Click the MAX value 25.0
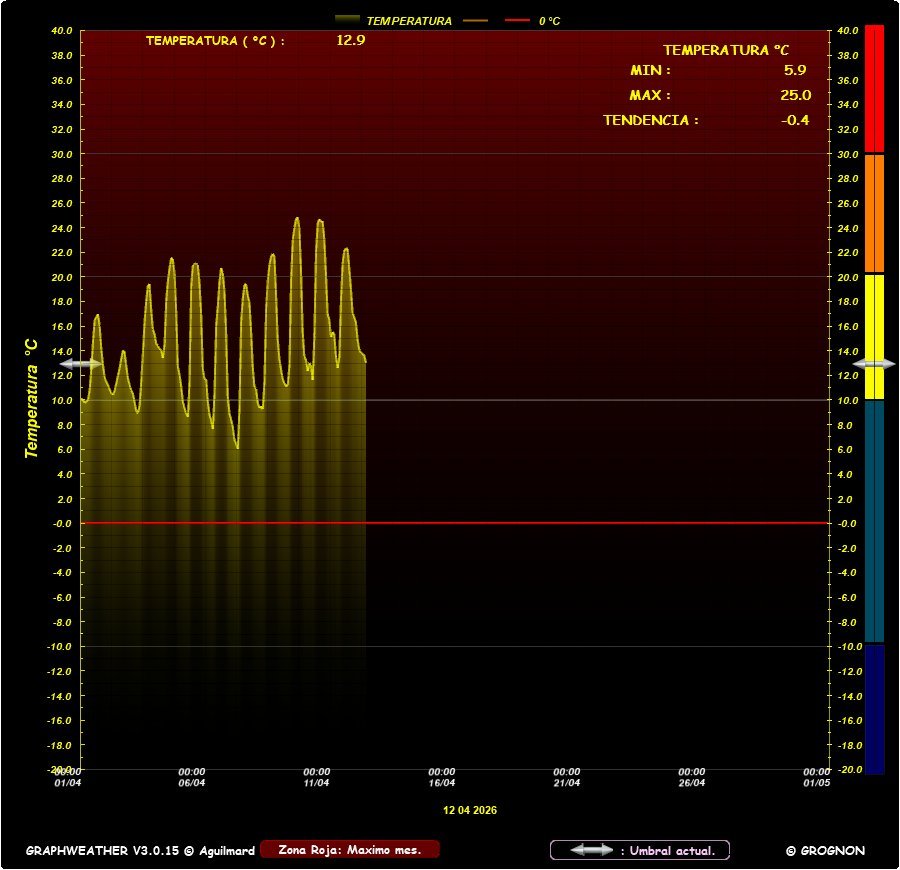The height and width of the screenshot is (870, 900). pos(795,96)
